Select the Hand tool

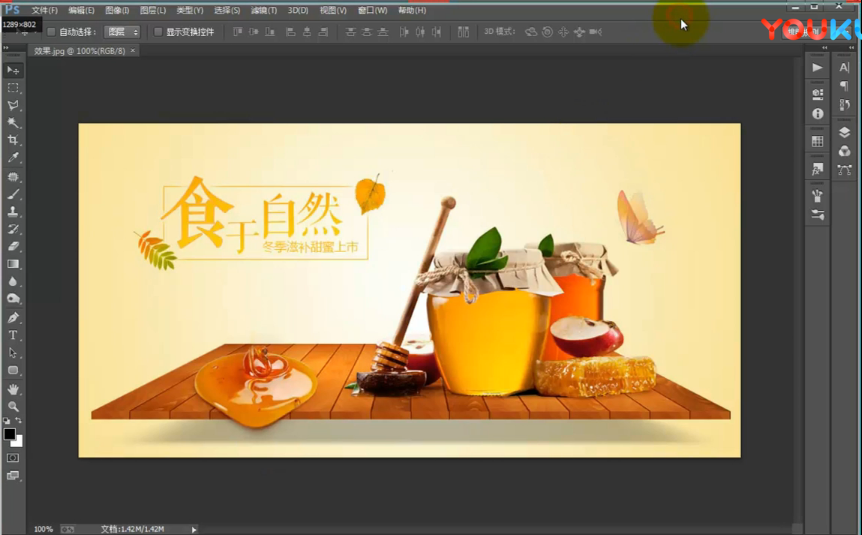(x=13, y=389)
